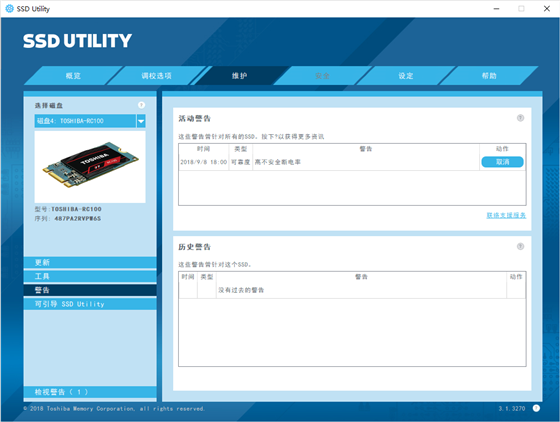Viewport: 560px width, 422px height.
Task: Click help icon in 活动警告 panel
Action: (520, 118)
